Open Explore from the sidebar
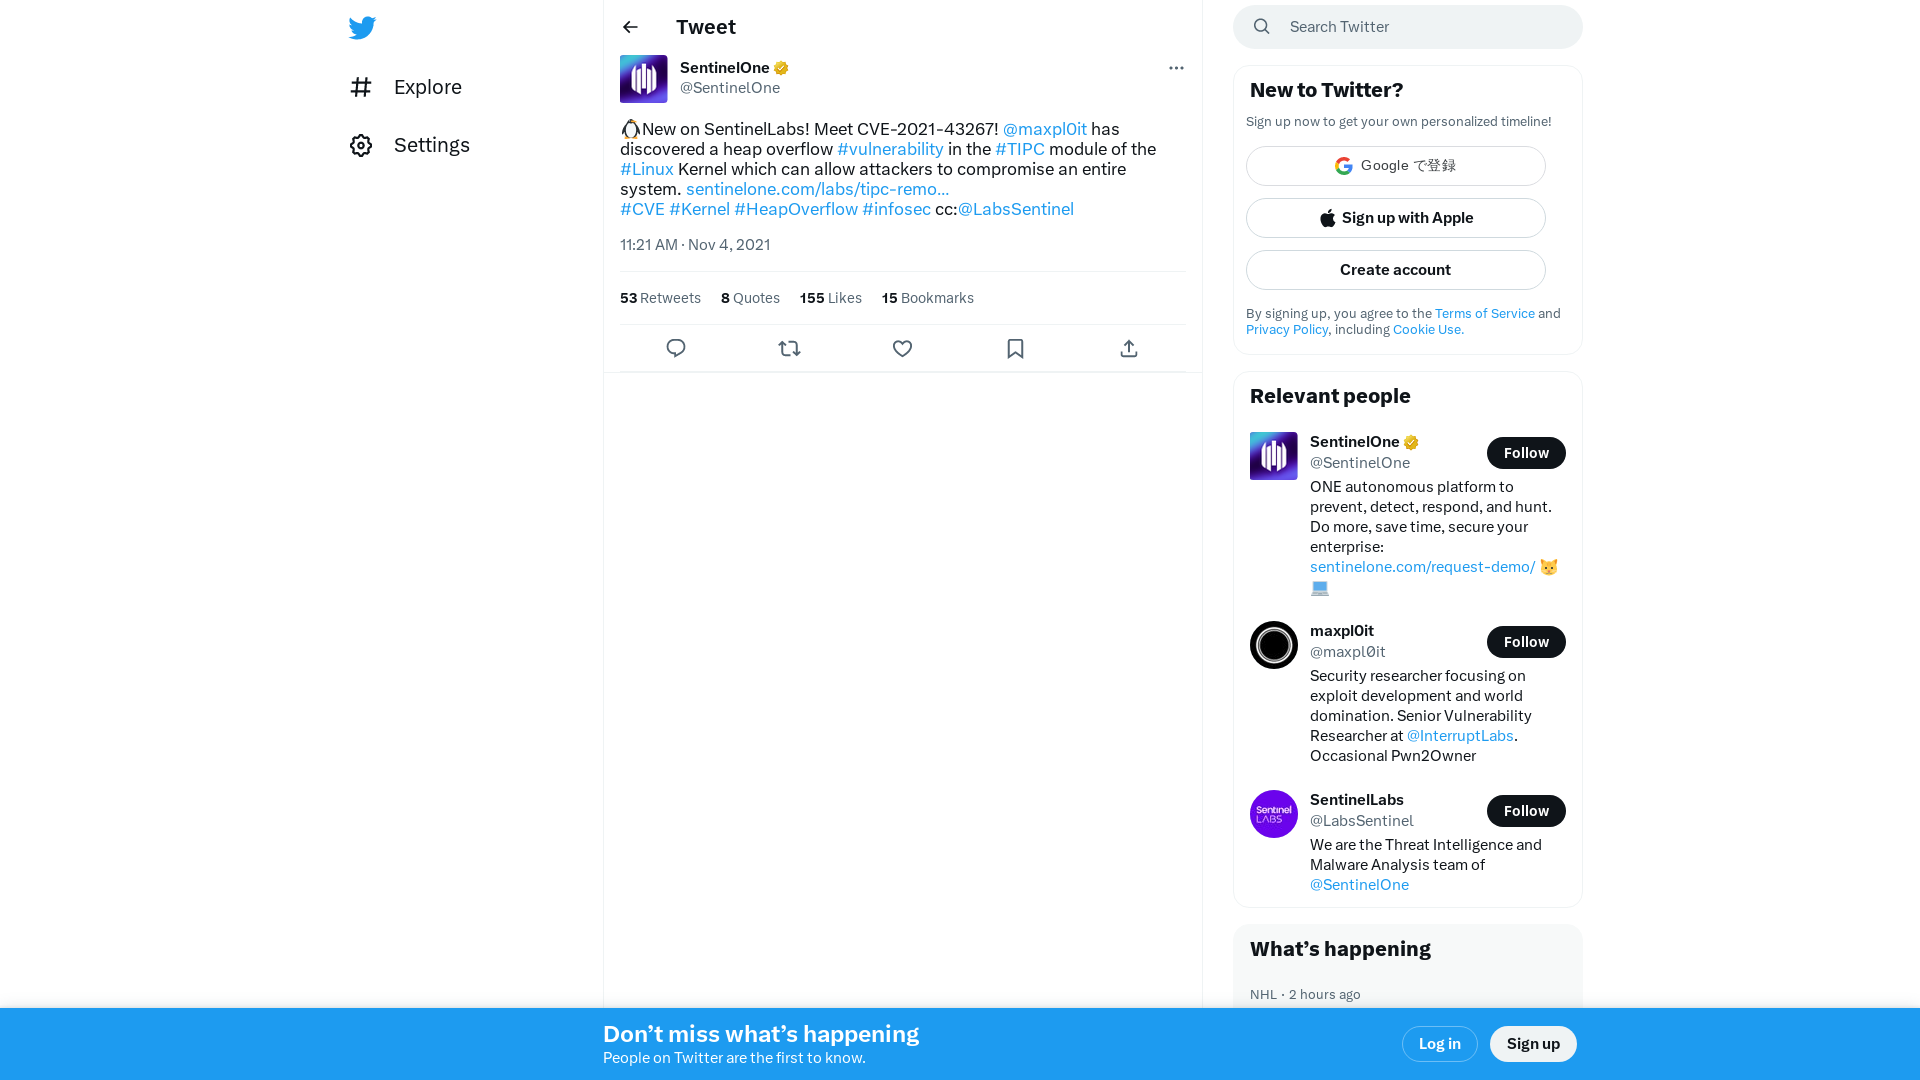Screen dimensions: 1920x1080 coord(406,87)
